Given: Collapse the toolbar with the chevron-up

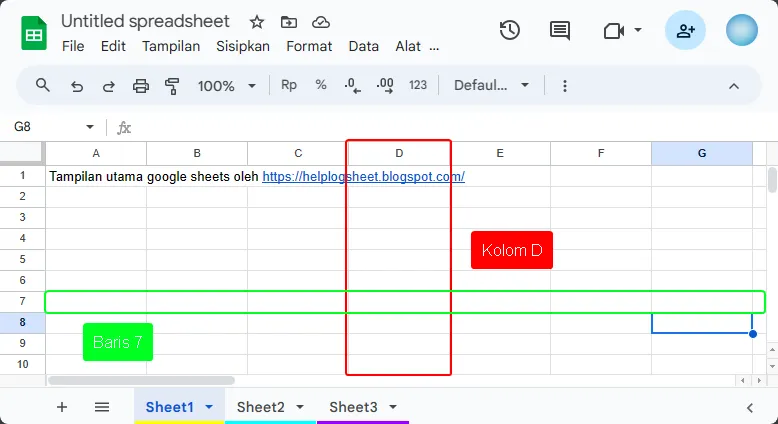Looking at the screenshot, I should tap(734, 86).
